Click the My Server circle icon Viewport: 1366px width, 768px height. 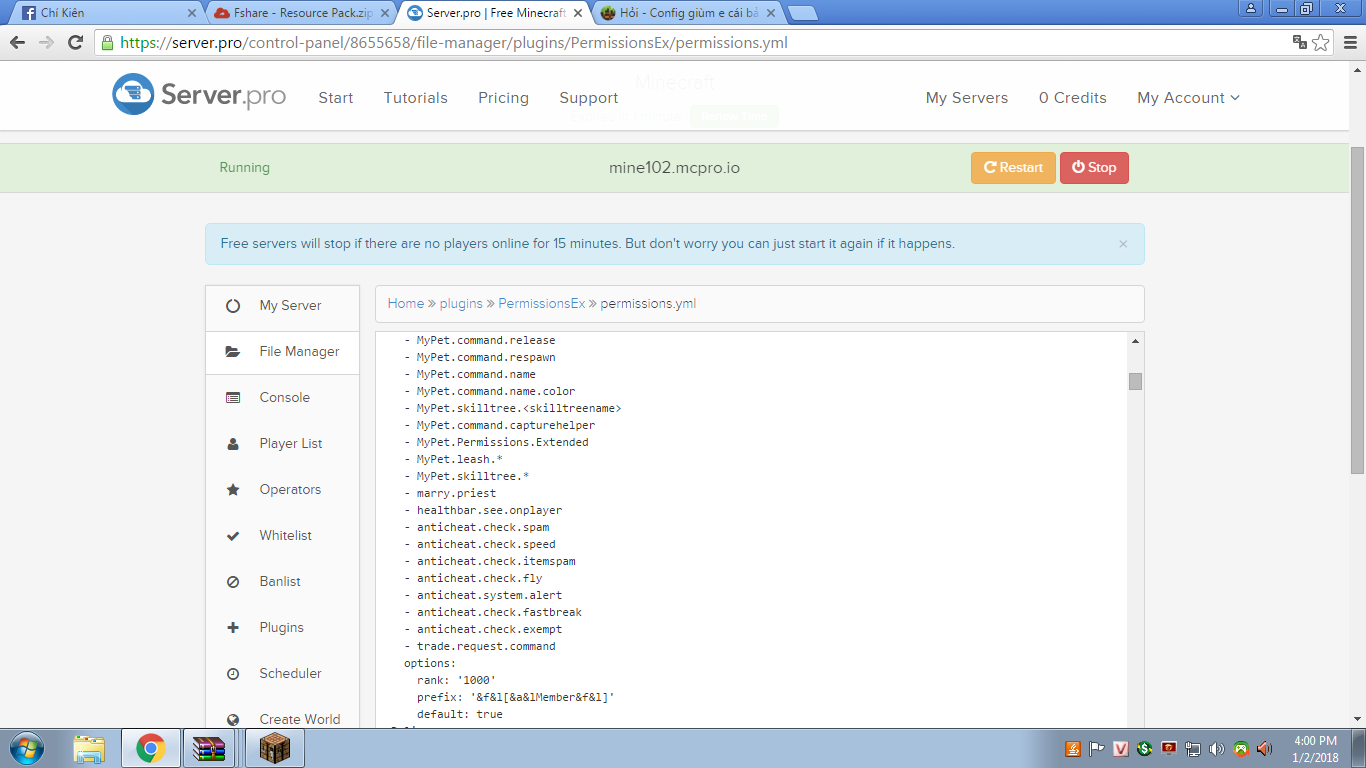[233, 306]
